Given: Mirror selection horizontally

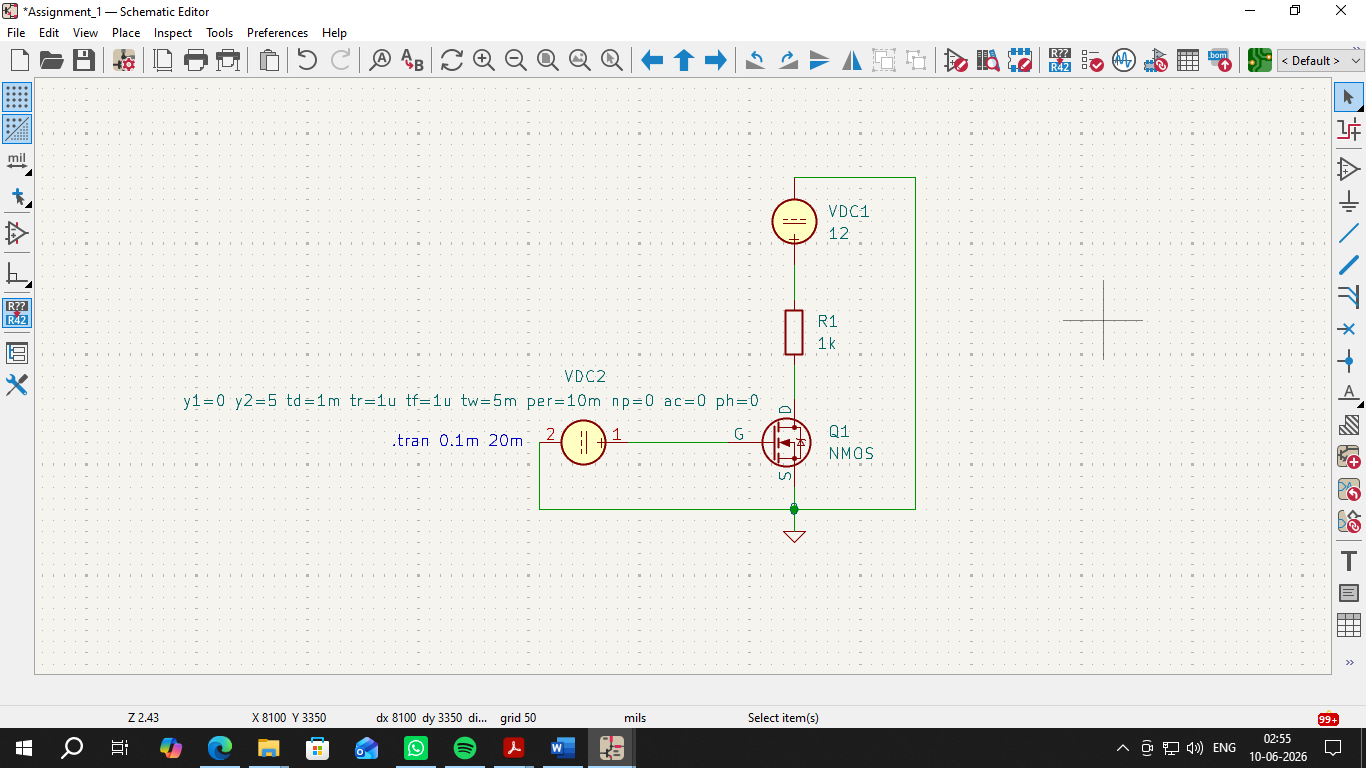Looking at the screenshot, I should click(852, 60).
